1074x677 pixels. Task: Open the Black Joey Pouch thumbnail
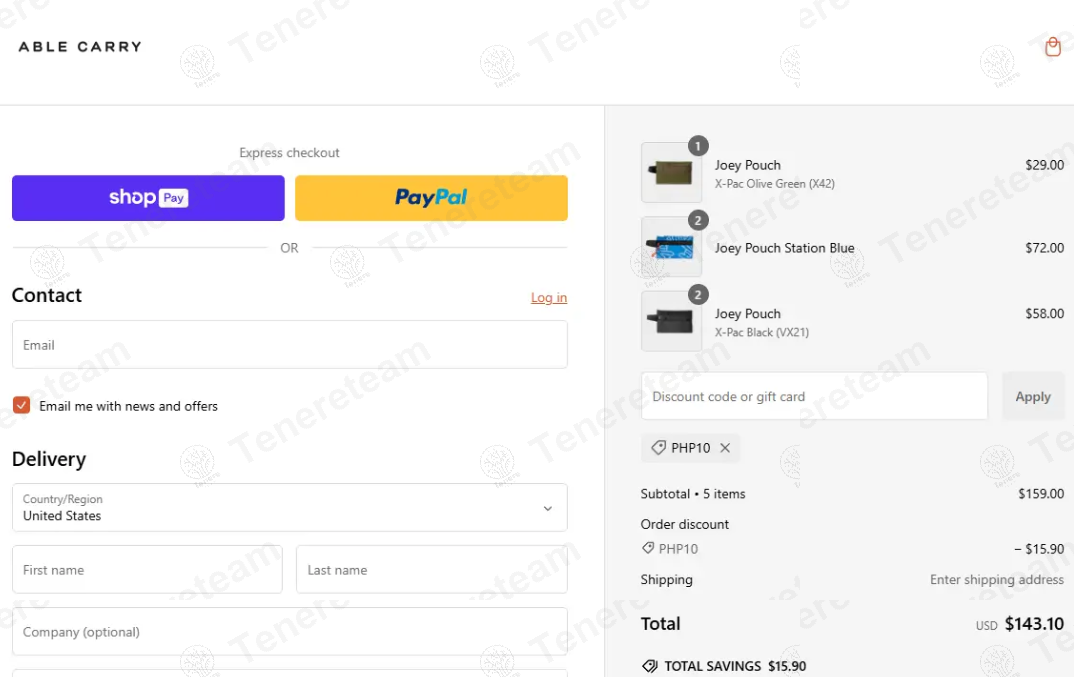(671, 321)
